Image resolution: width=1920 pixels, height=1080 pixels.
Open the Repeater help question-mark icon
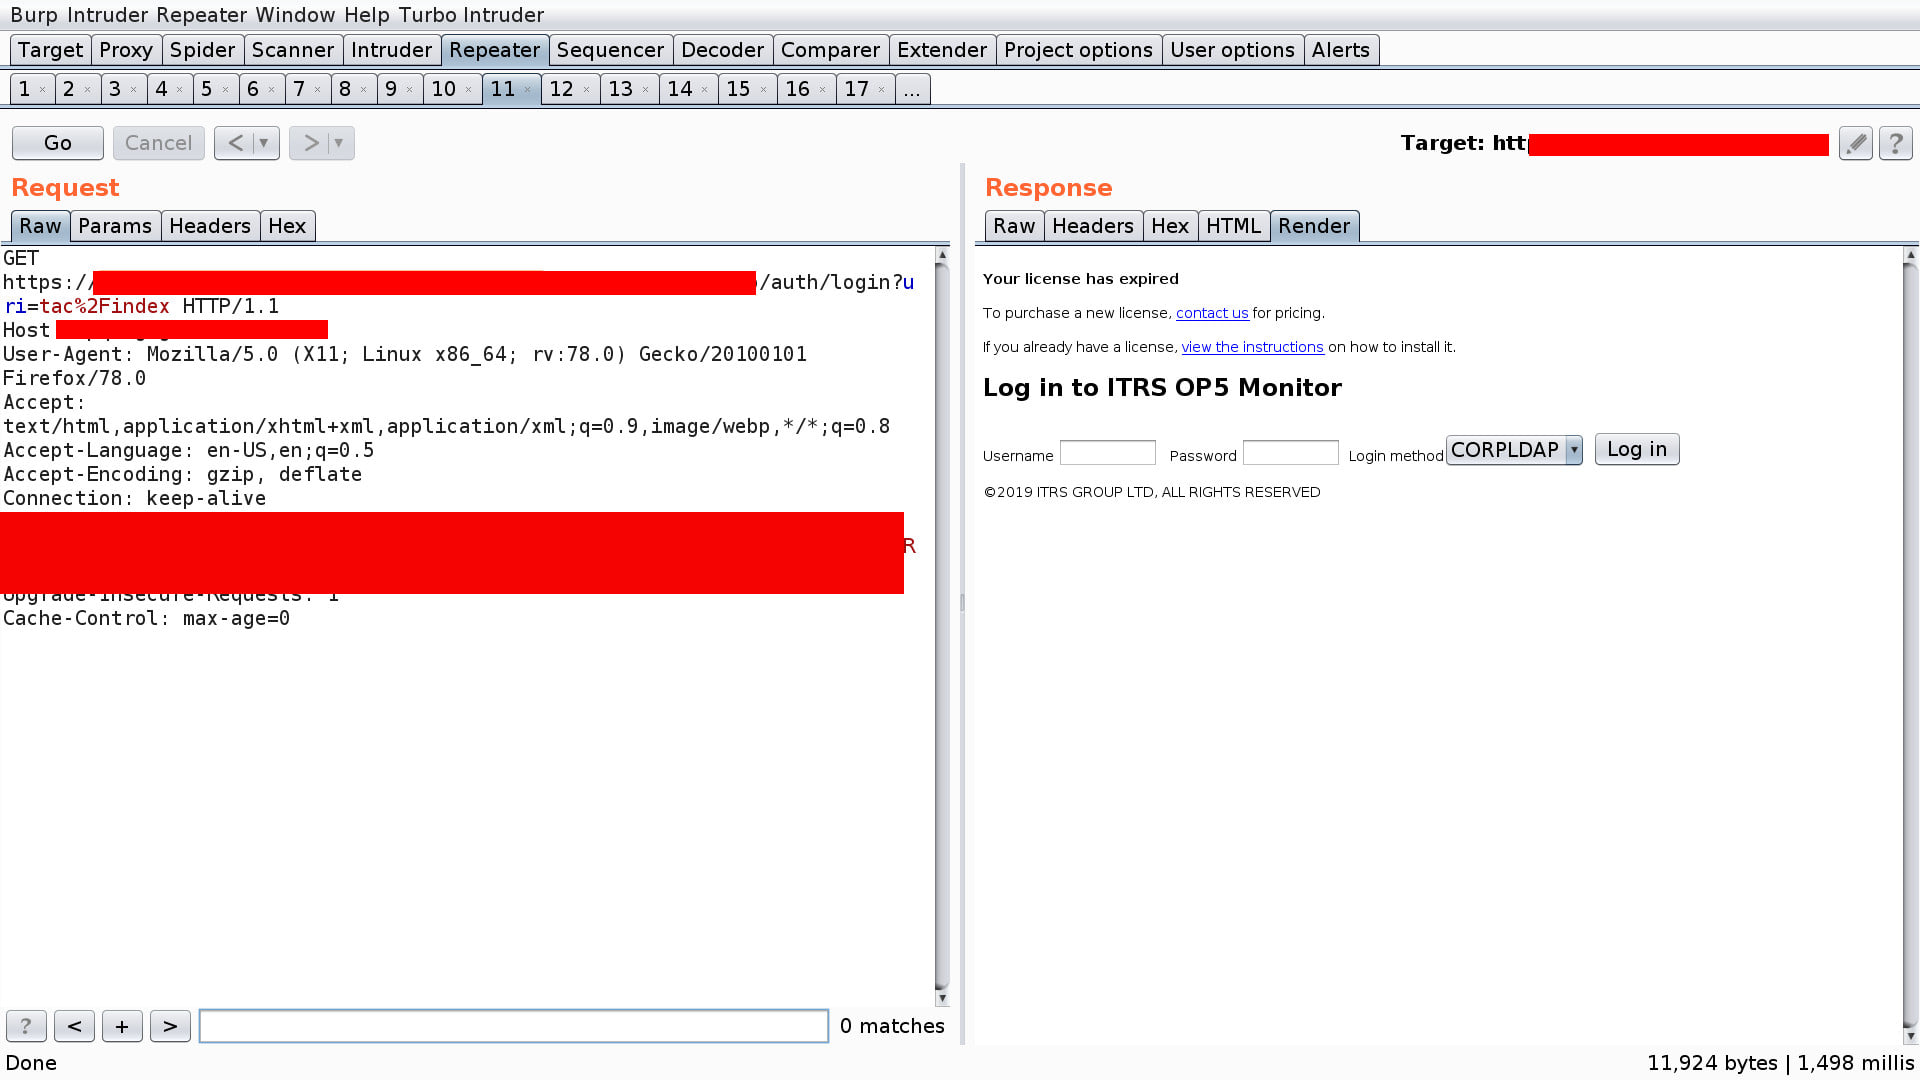1895,143
